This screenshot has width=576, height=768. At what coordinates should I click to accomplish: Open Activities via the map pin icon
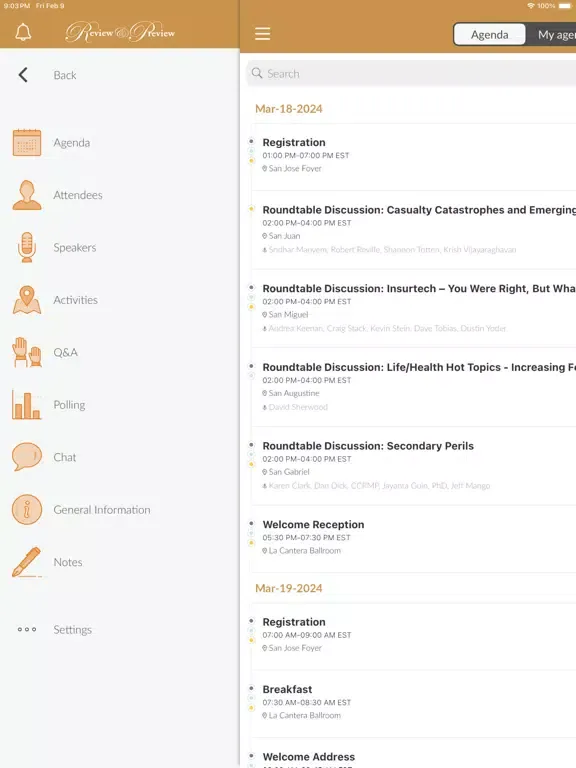tap(27, 300)
